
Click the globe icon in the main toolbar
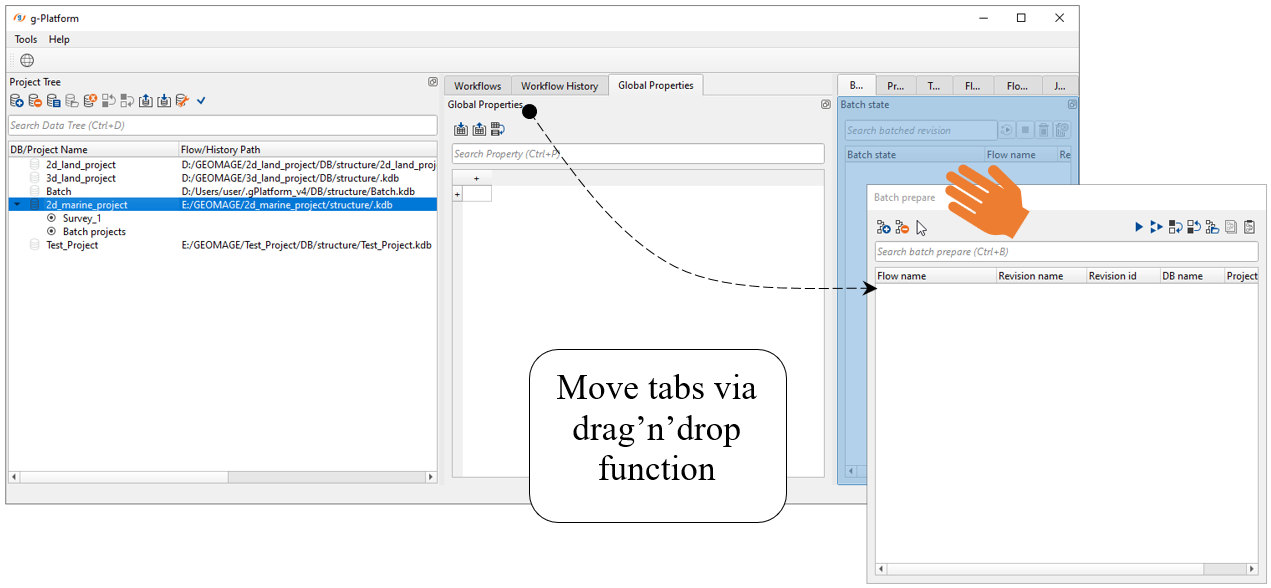(x=27, y=60)
